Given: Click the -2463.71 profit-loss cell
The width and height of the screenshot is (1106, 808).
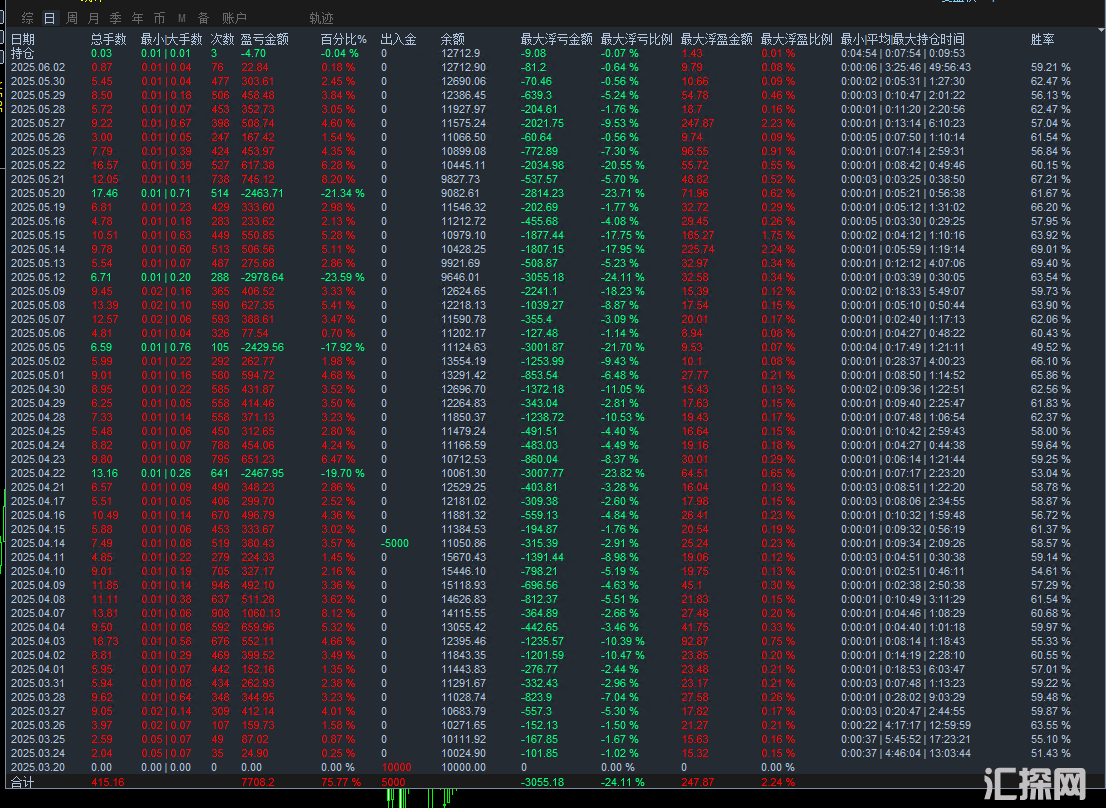Looking at the screenshot, I should pos(262,193).
